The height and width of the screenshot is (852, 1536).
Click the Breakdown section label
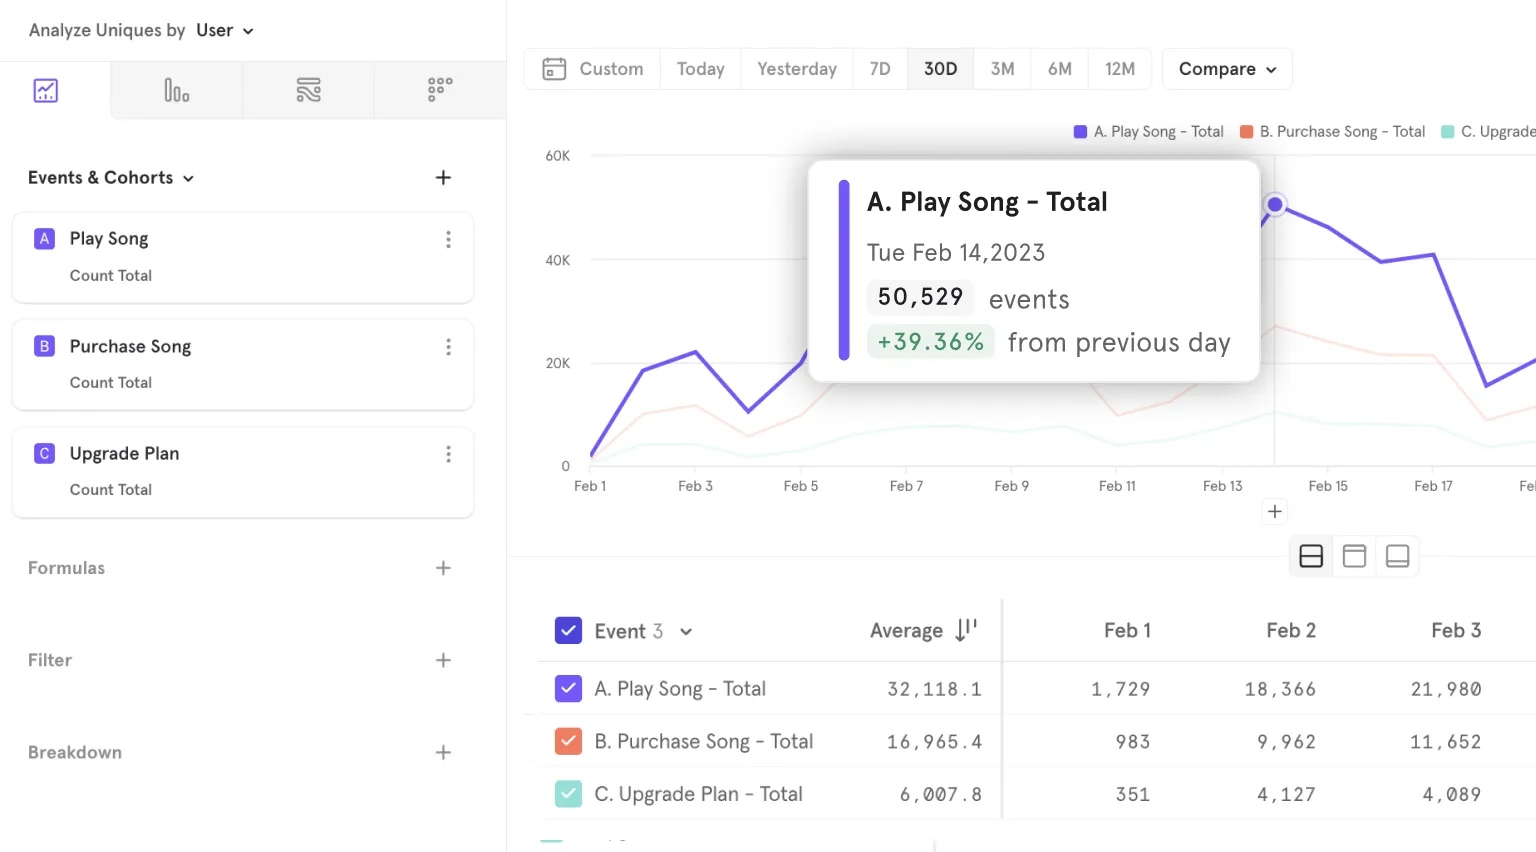[75, 753]
